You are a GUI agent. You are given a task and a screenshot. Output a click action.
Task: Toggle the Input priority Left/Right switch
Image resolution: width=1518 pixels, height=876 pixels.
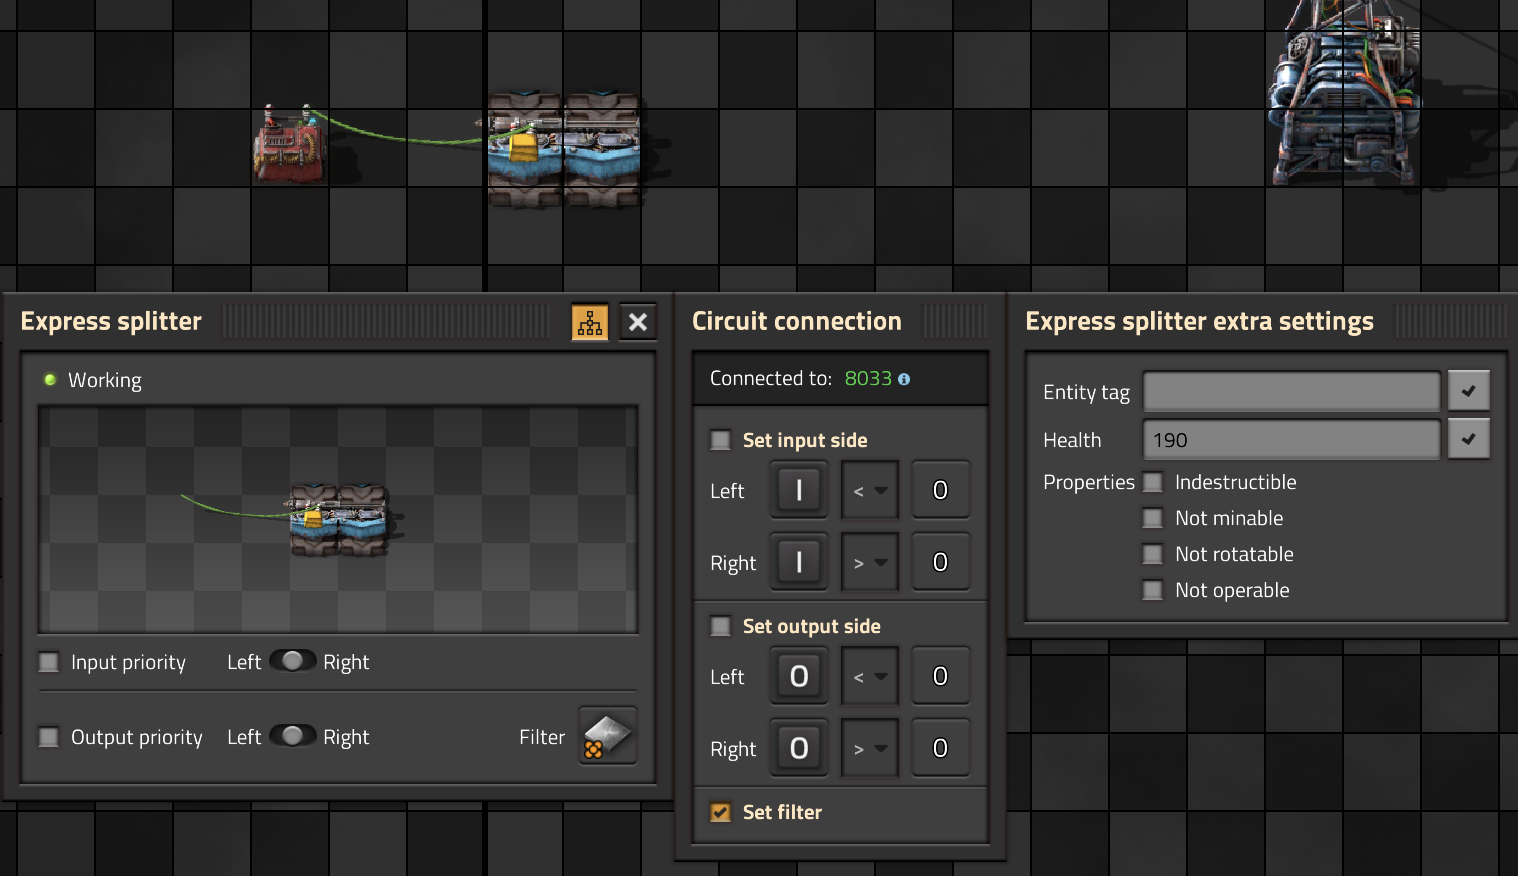click(292, 661)
